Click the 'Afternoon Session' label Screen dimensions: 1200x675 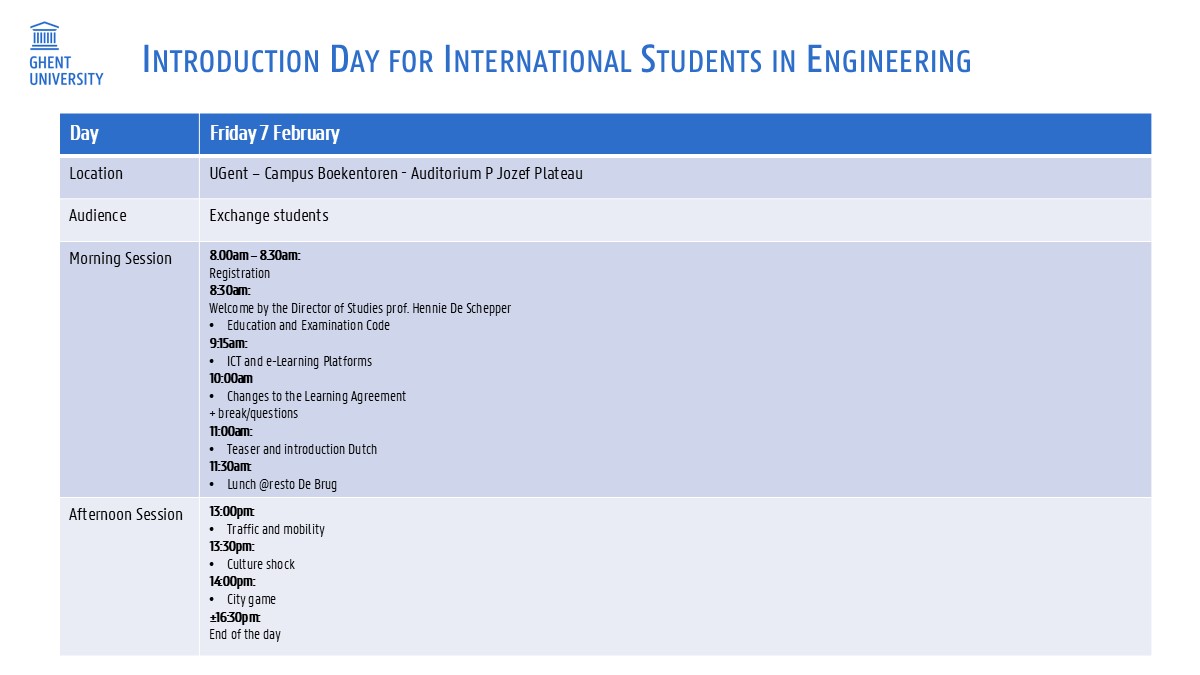pyautogui.click(x=126, y=515)
